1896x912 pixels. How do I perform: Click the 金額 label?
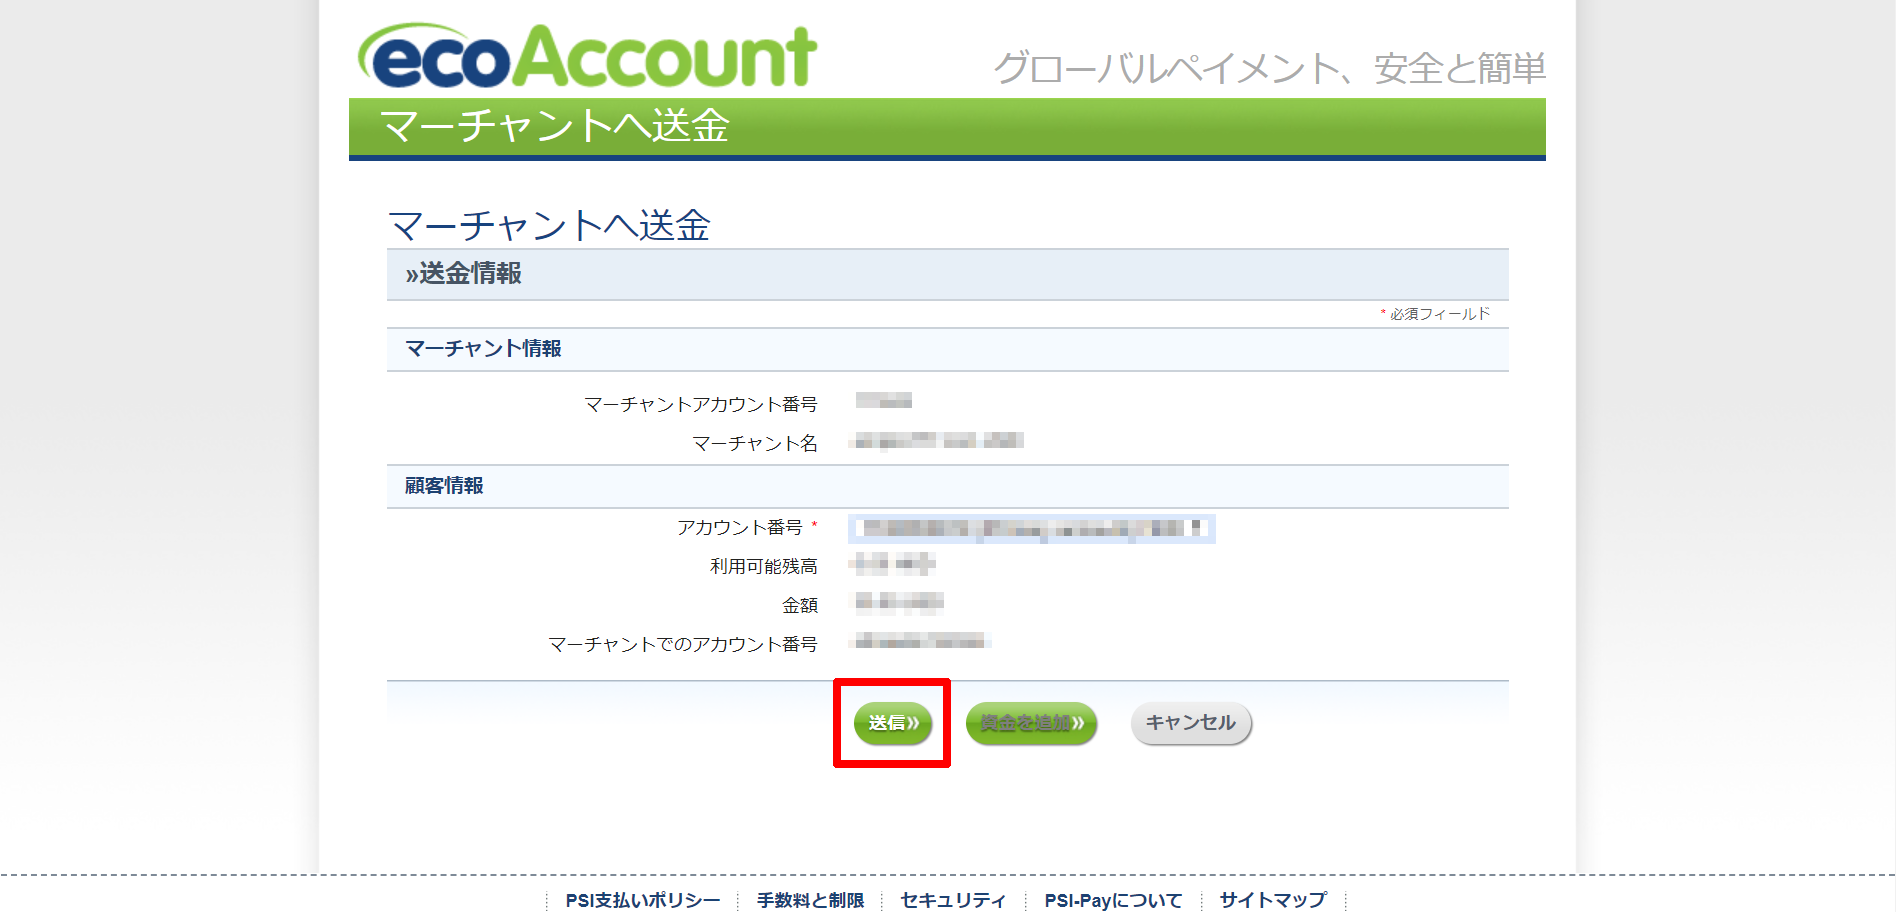800,605
